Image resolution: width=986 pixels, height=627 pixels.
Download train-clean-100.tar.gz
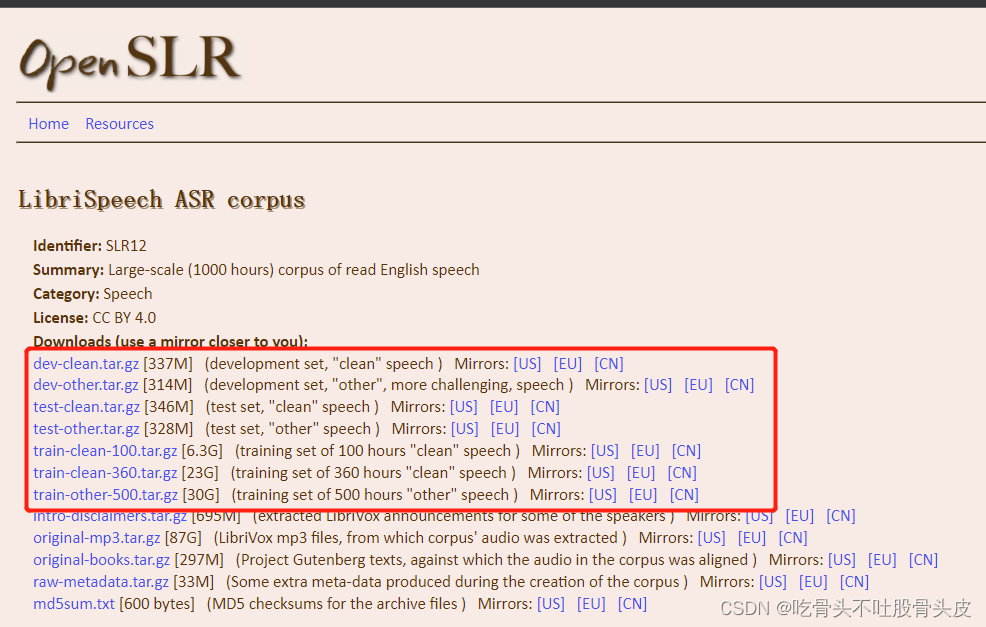pos(105,451)
